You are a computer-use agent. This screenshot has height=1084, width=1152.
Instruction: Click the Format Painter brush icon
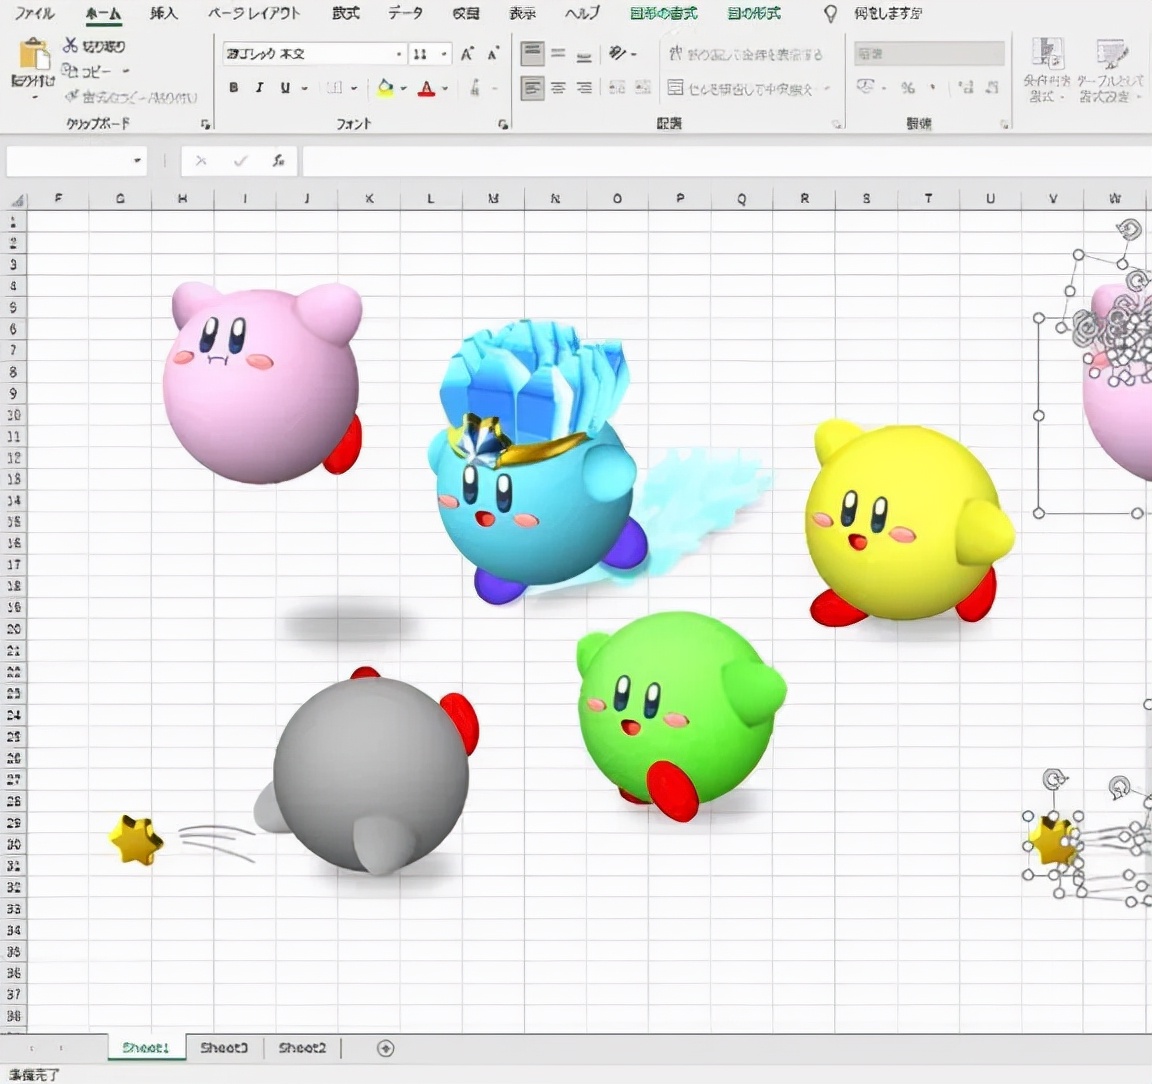pyautogui.click(x=72, y=96)
